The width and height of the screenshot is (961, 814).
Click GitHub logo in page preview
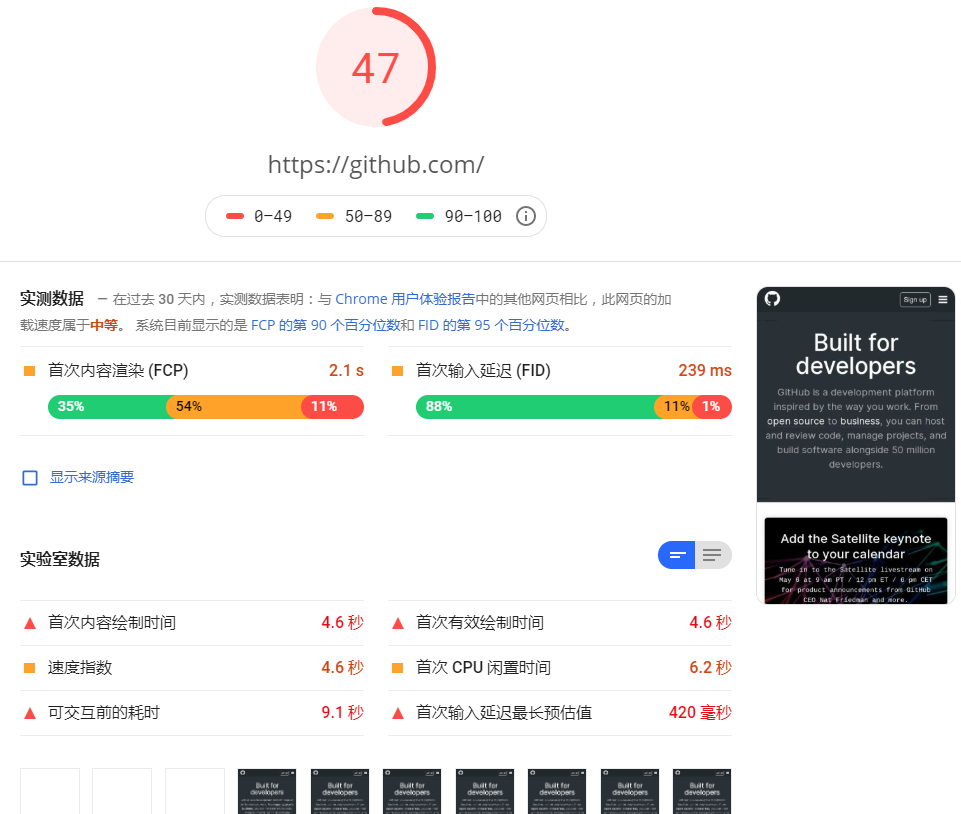click(x=772, y=299)
